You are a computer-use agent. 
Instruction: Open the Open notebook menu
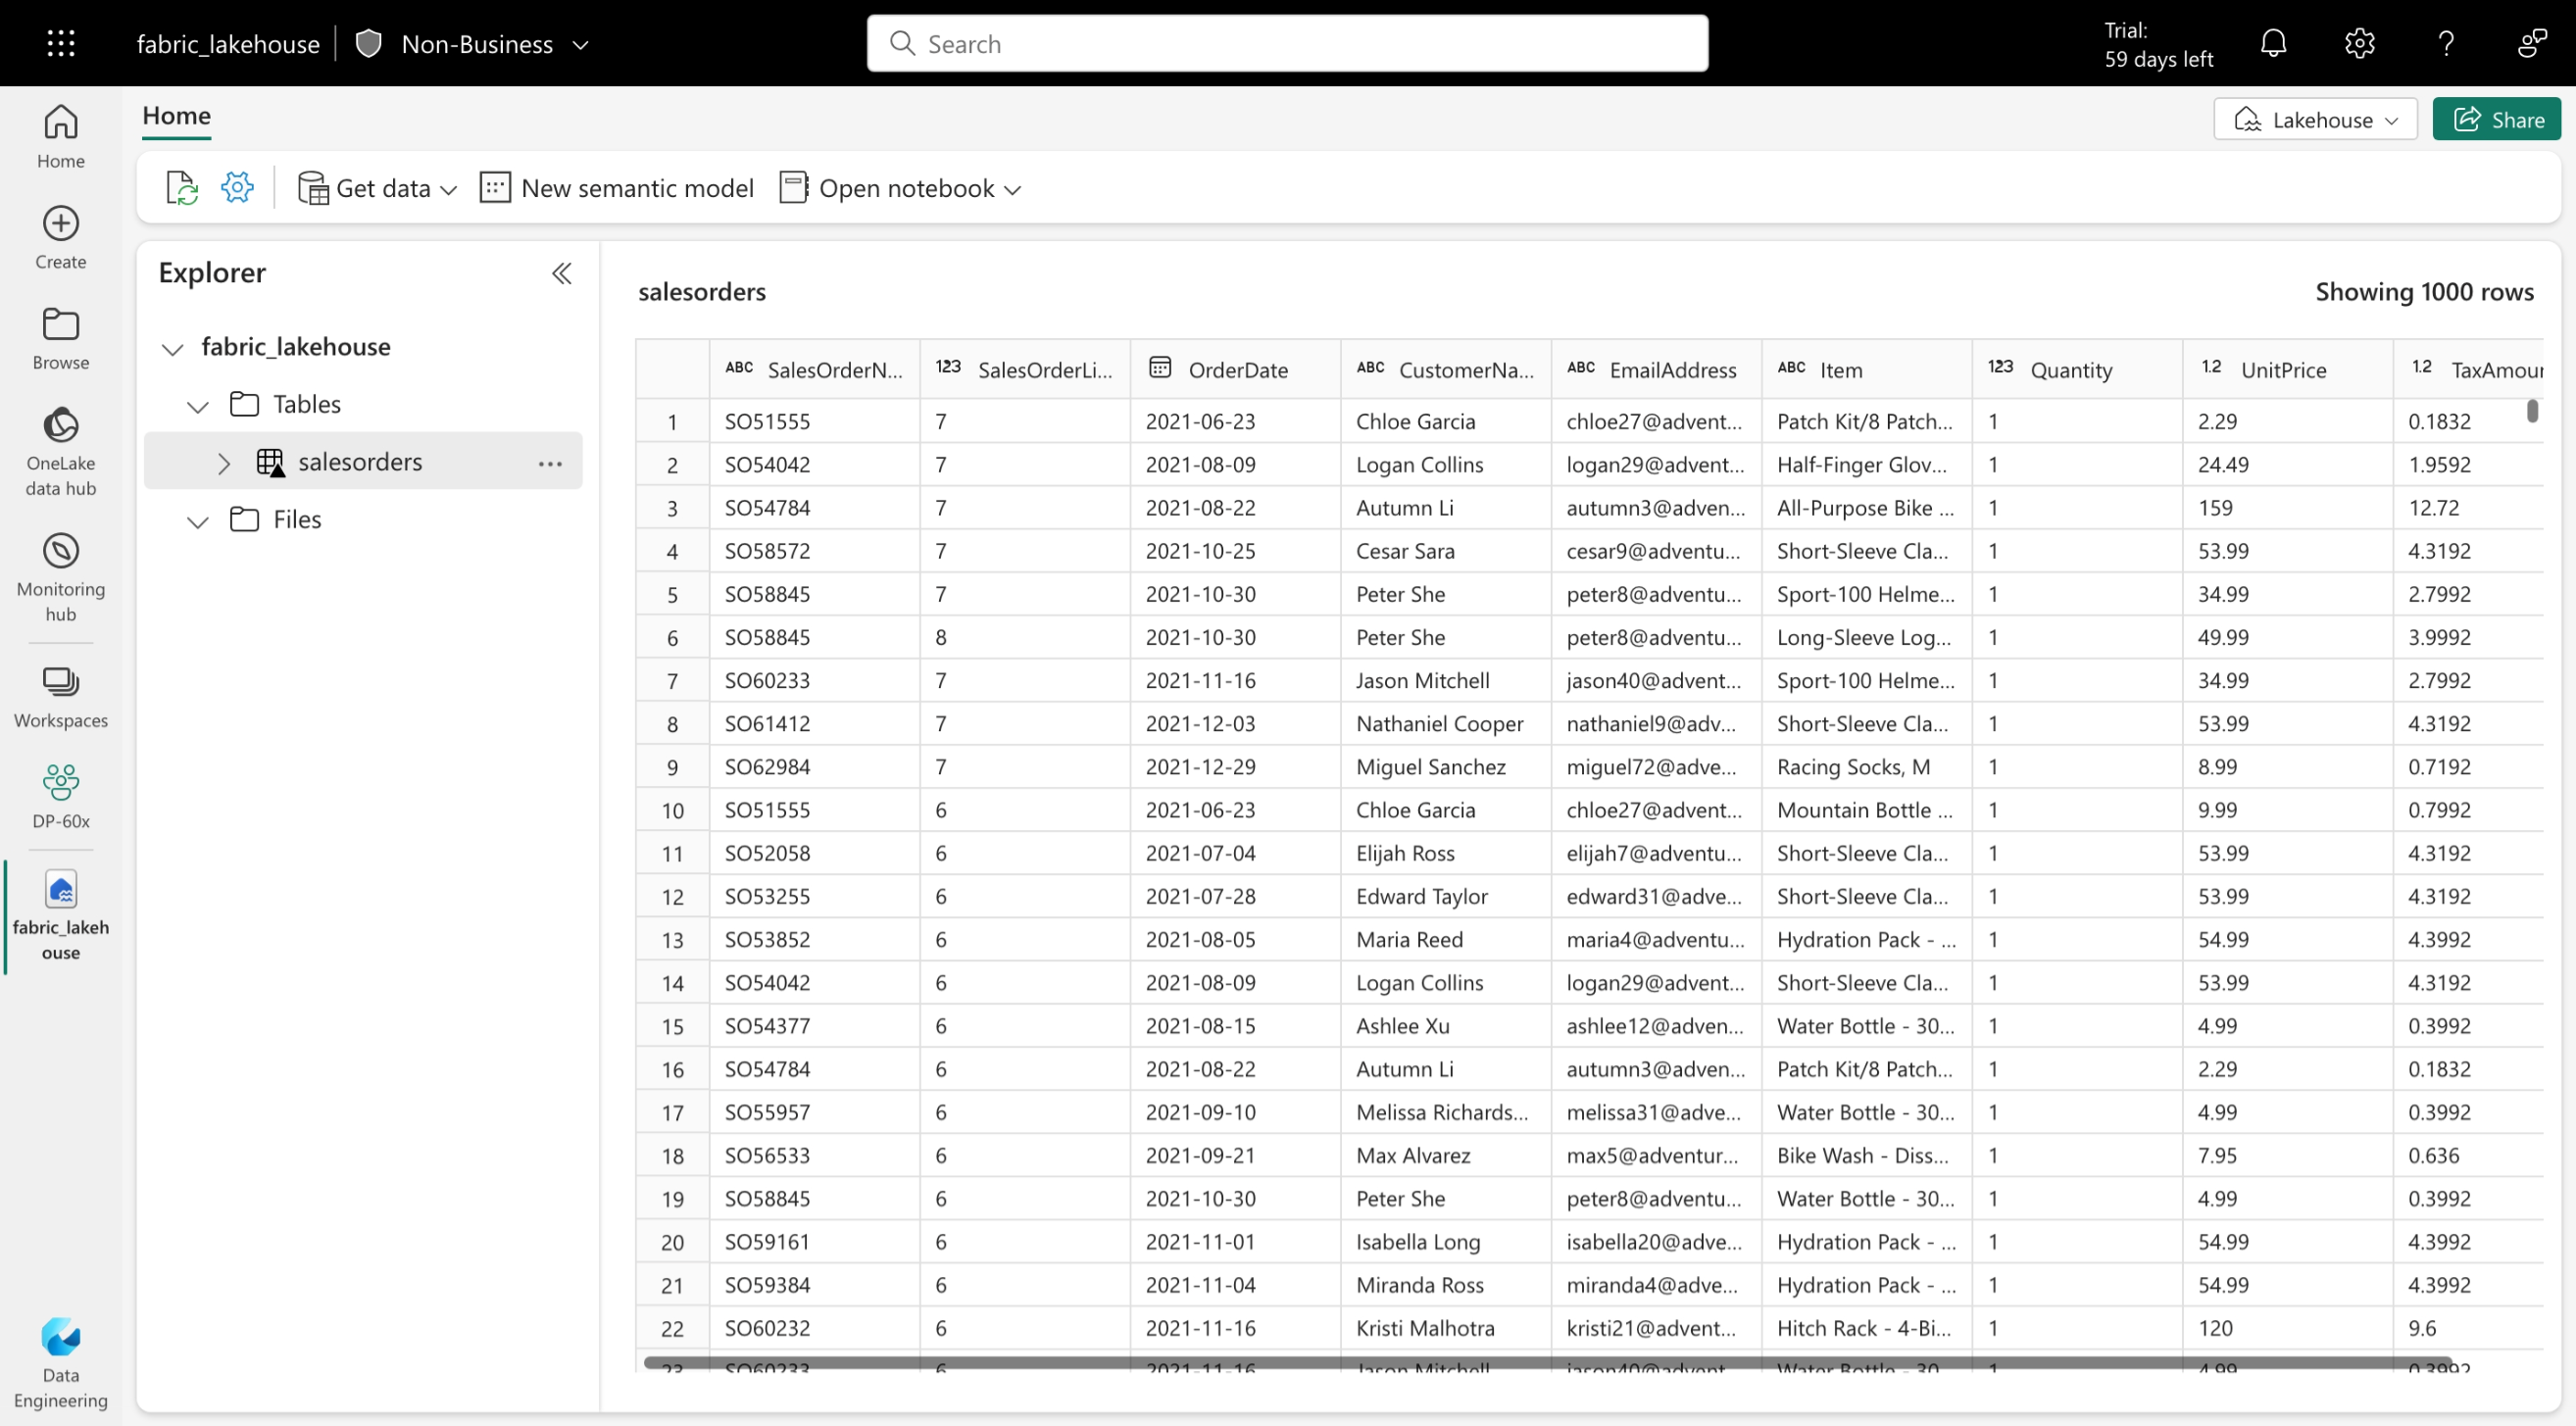click(x=1015, y=188)
